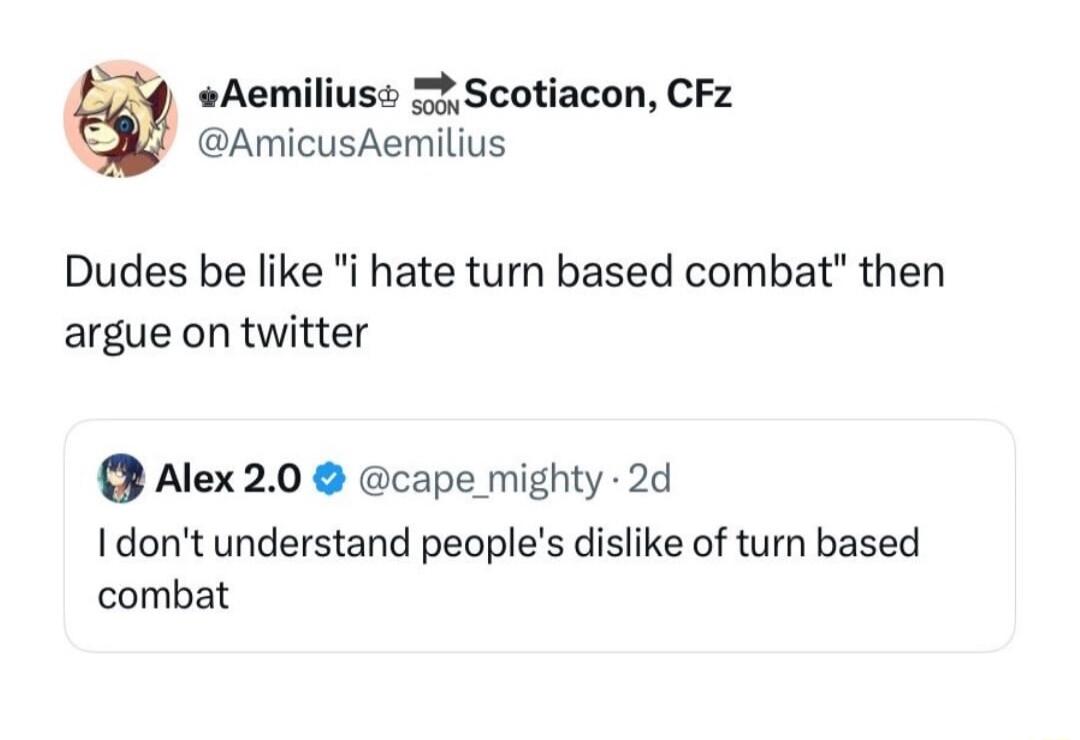Click the "Dudes be like" tweet line
This screenshot has height=740, width=1080.
(x=504, y=273)
